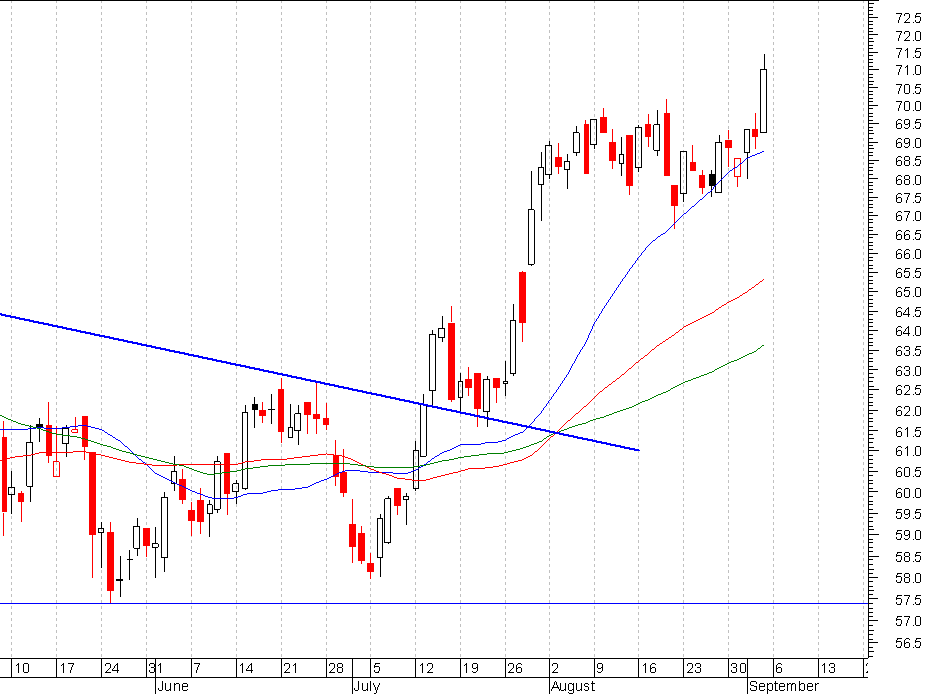Pick the 56.5 value on price axis
Viewport: 926px width, 694px height.
point(908,644)
